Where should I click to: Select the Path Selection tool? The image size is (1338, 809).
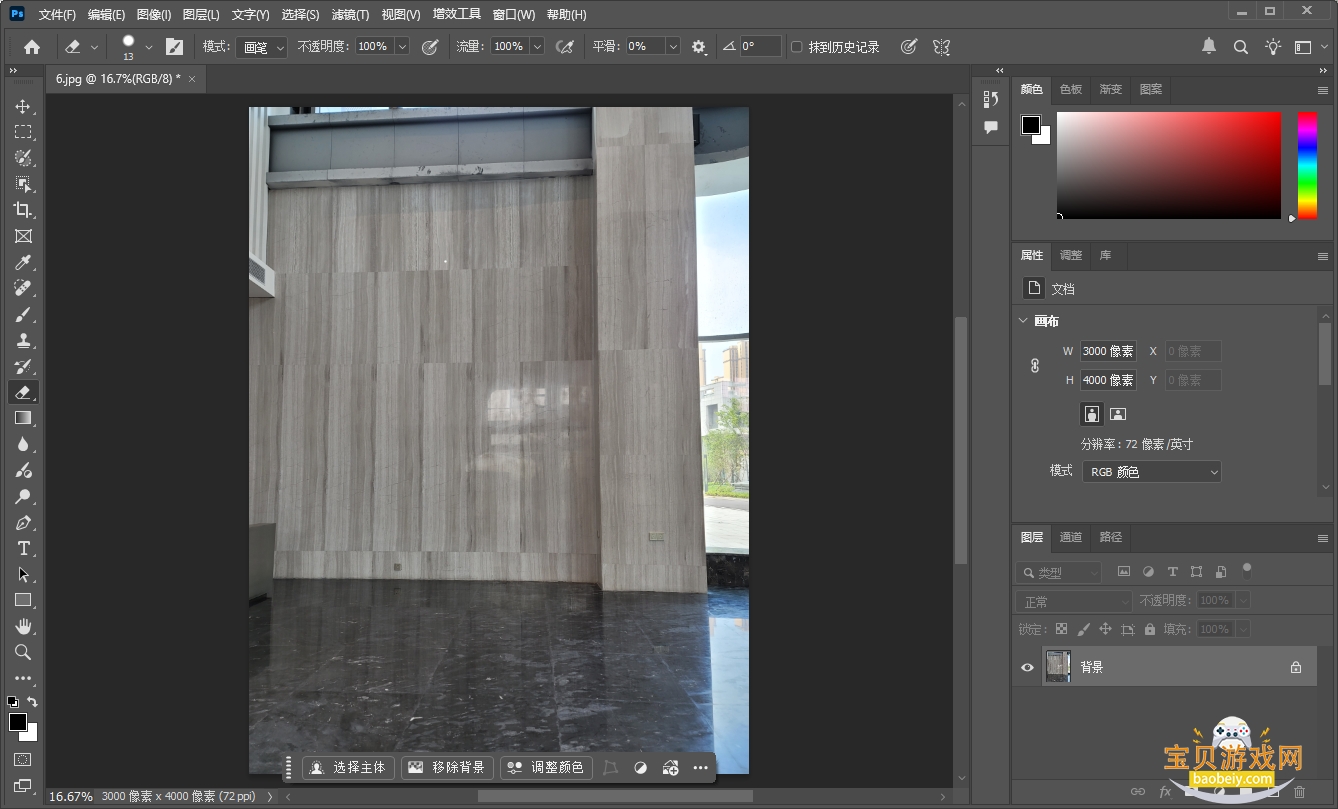point(23,574)
